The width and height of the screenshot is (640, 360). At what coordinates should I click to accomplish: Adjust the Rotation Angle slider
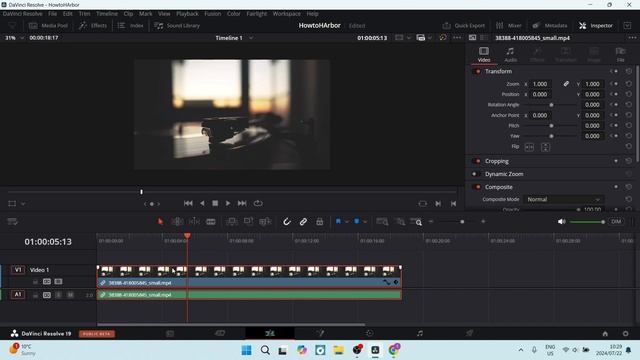(551, 105)
